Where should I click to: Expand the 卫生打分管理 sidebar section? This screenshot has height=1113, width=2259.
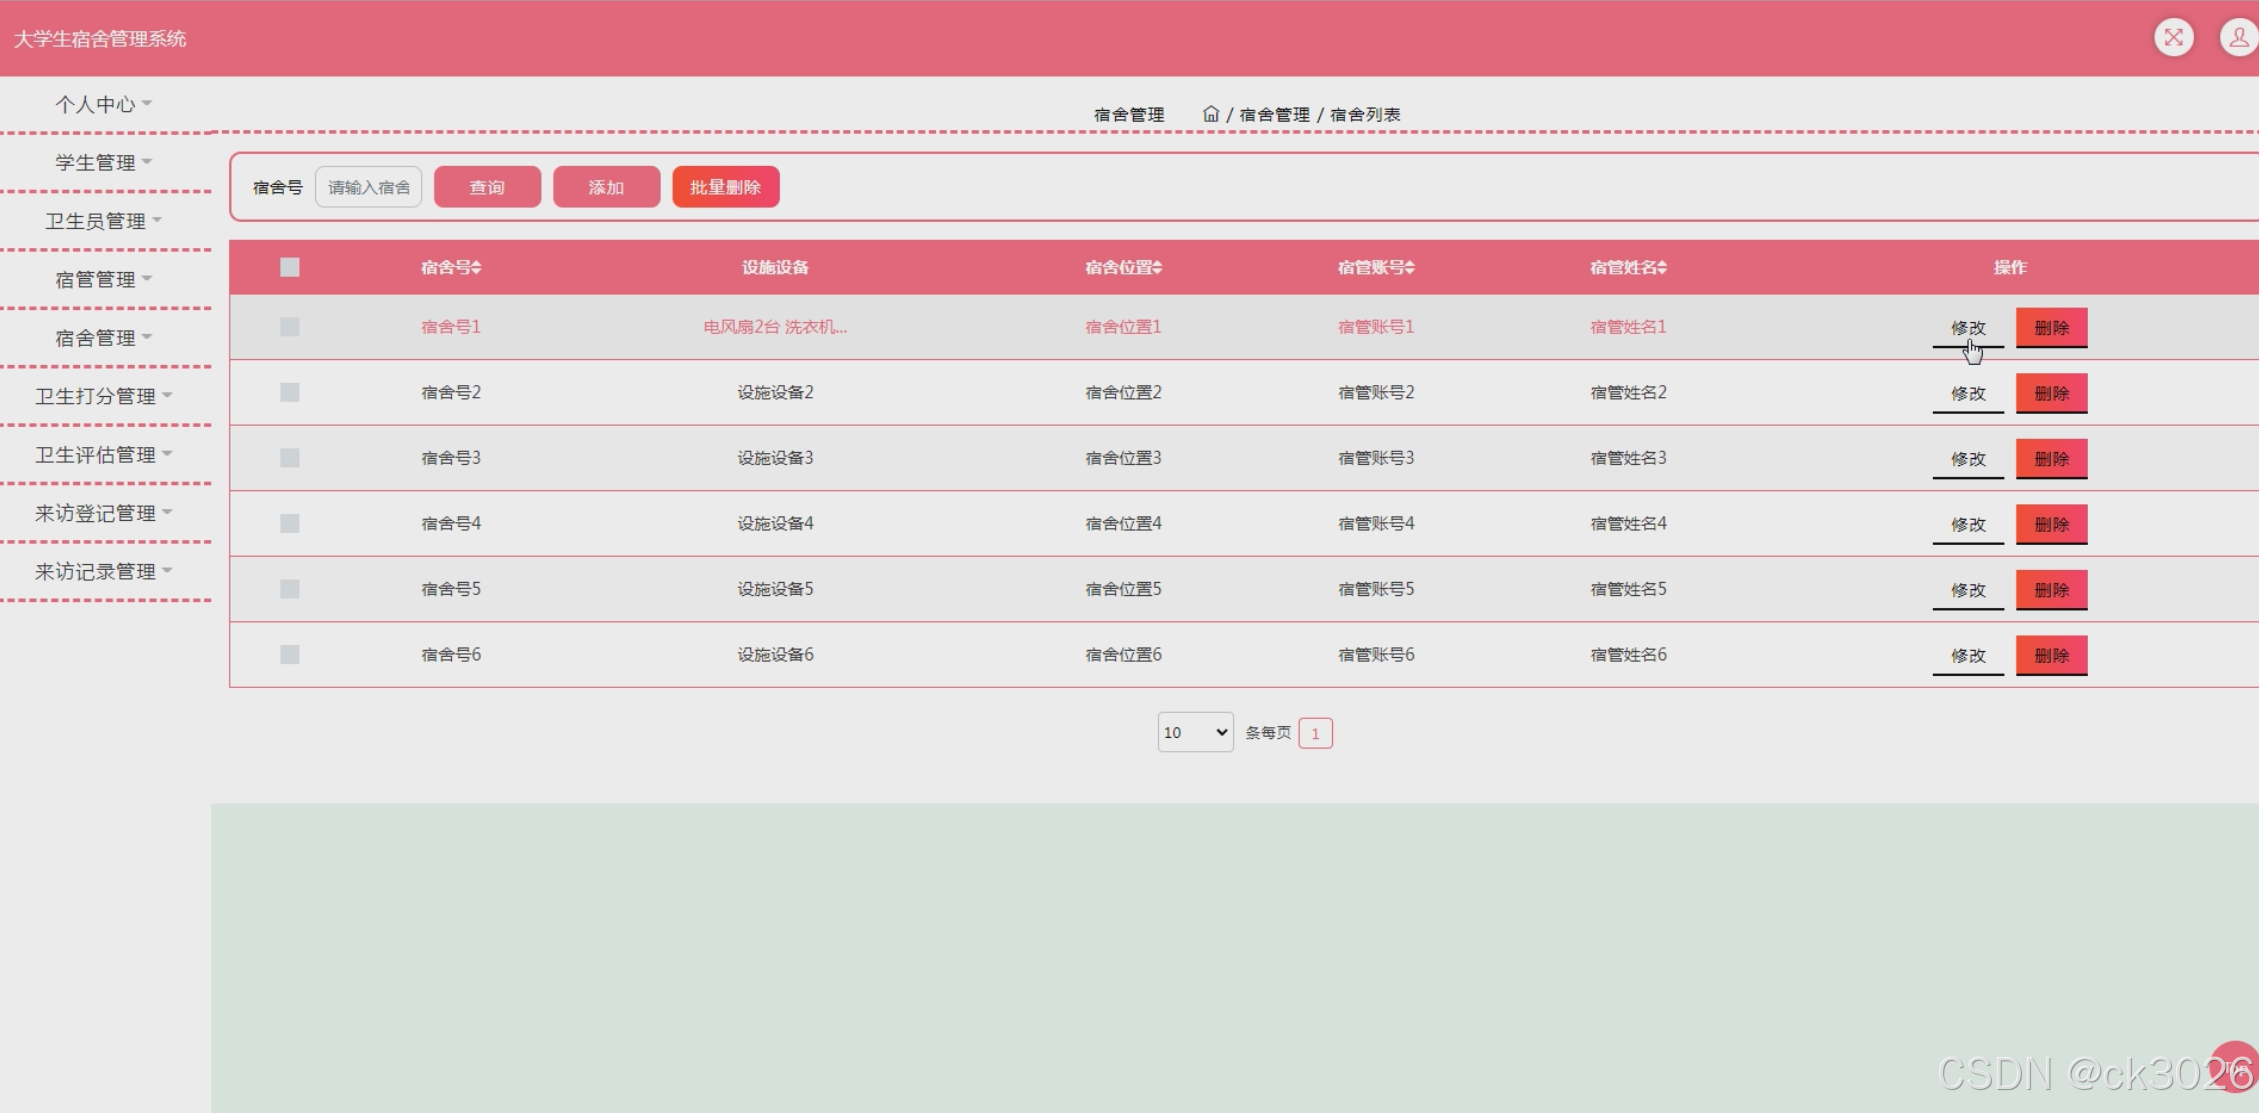point(103,396)
